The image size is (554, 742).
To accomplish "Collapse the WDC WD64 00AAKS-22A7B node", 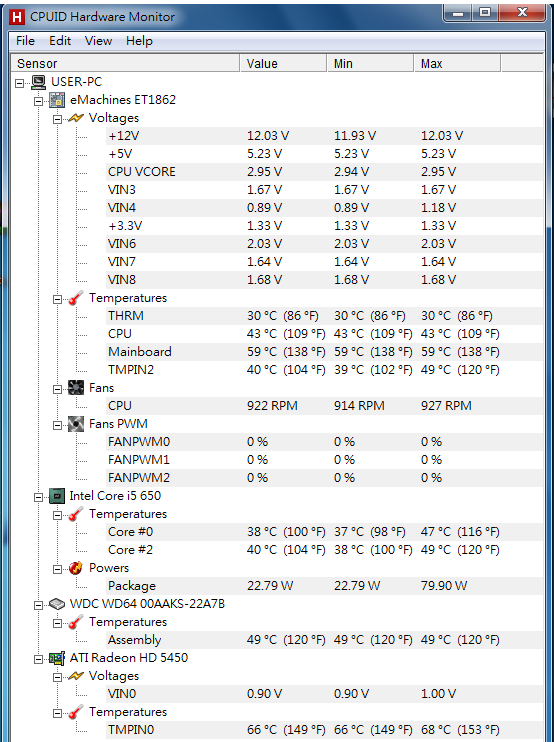I will point(38,605).
